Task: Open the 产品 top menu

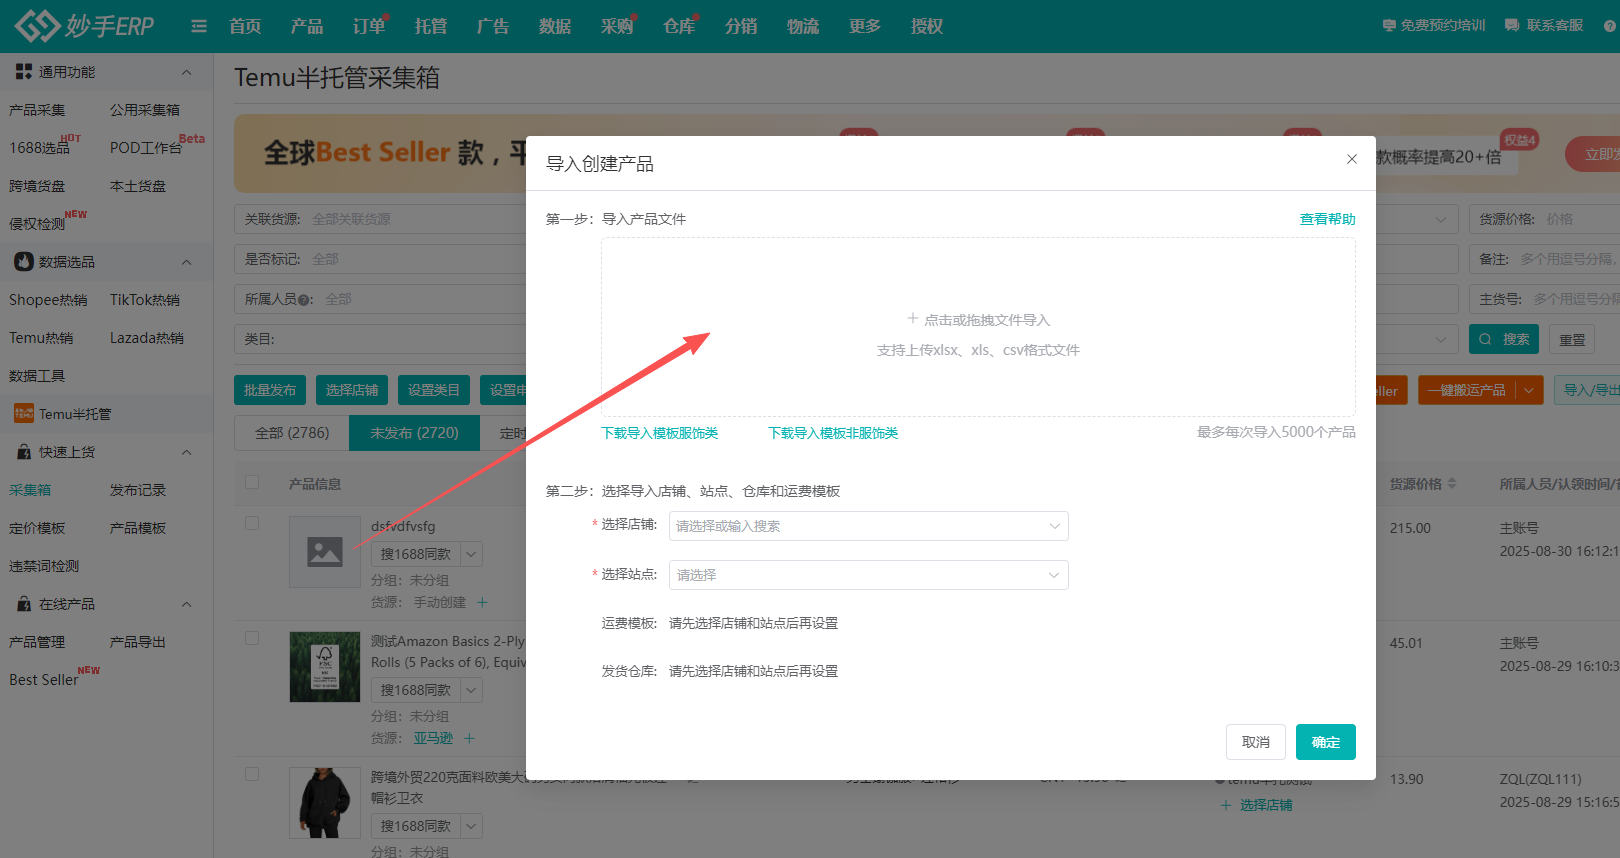Action: pos(307,26)
